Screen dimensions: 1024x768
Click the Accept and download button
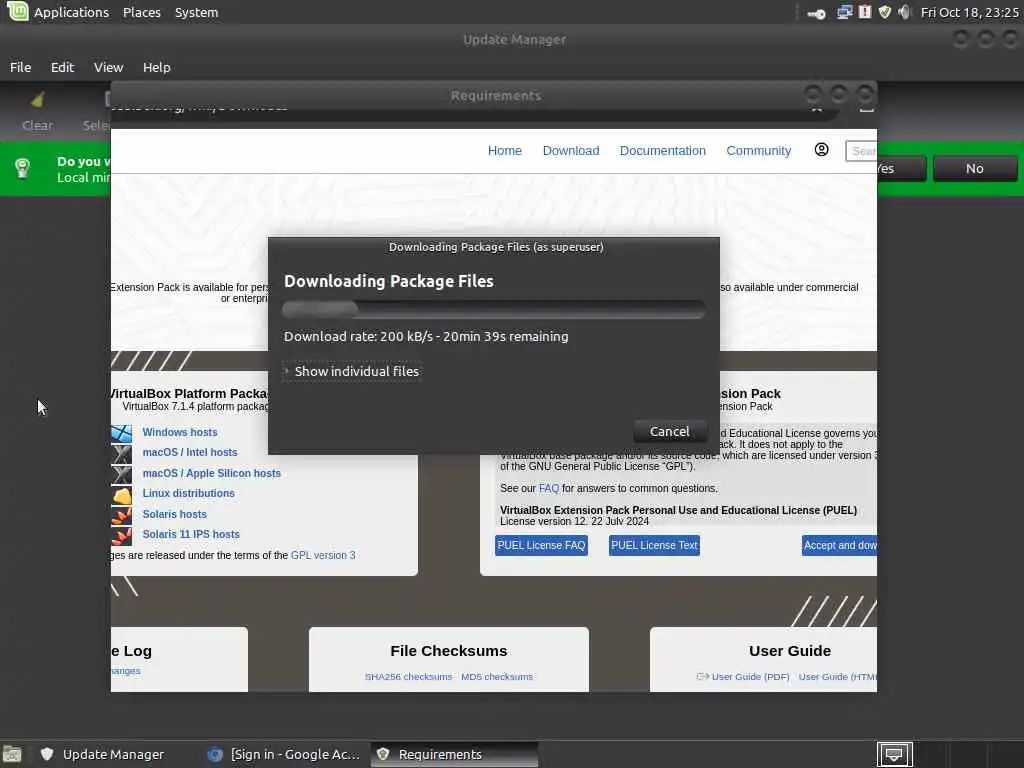(x=839, y=545)
